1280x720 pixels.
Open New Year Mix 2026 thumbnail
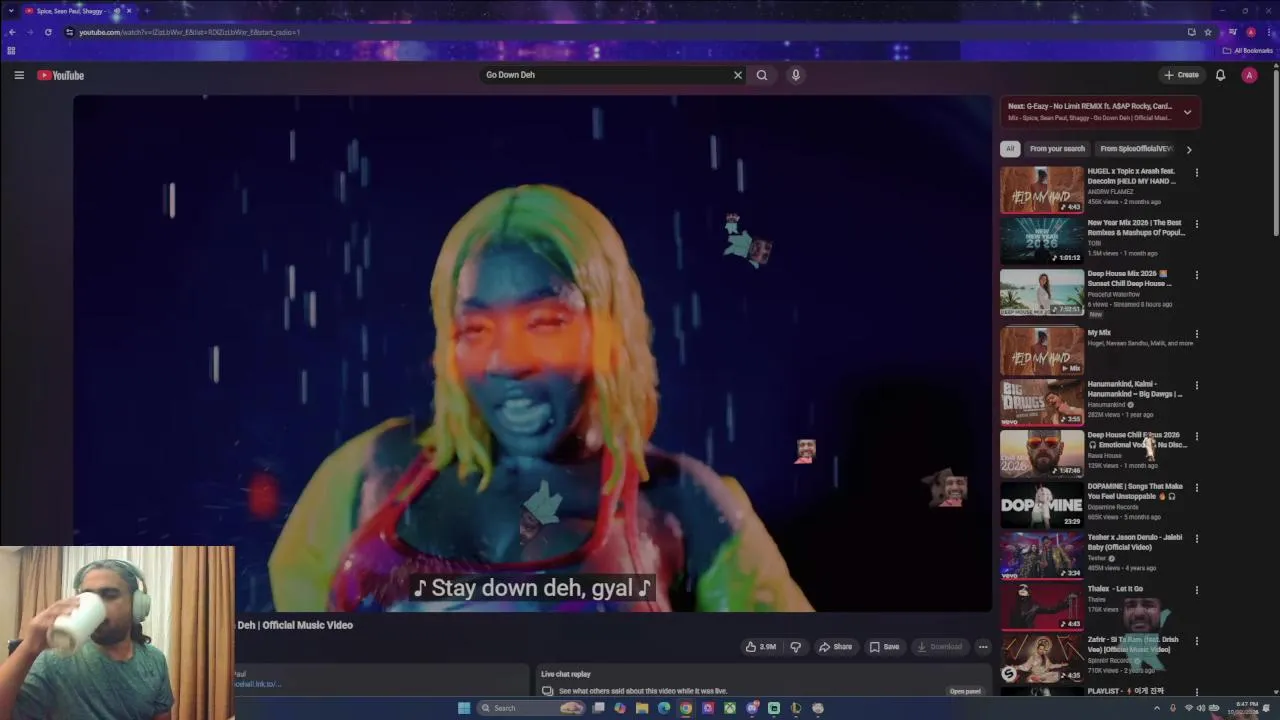click(x=1042, y=241)
